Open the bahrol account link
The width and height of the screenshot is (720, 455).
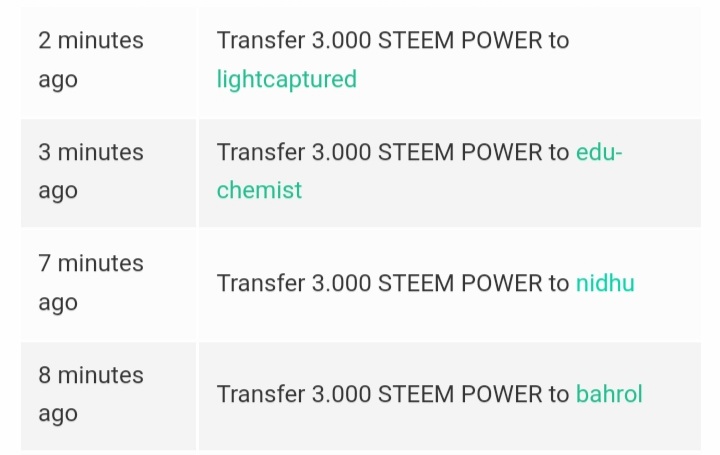(x=609, y=394)
